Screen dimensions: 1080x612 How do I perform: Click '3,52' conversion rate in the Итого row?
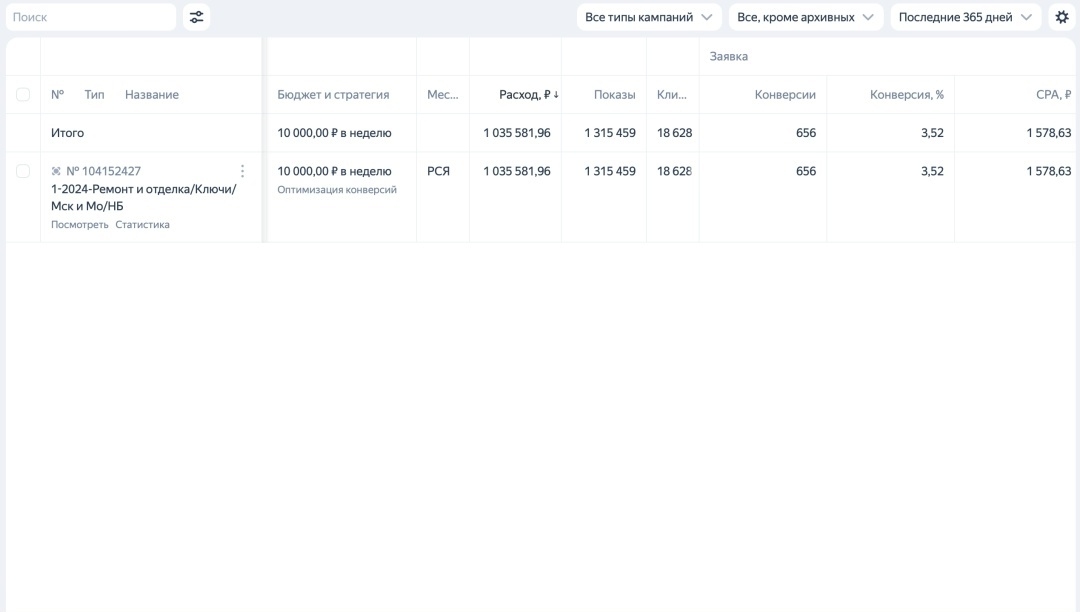[x=932, y=133]
